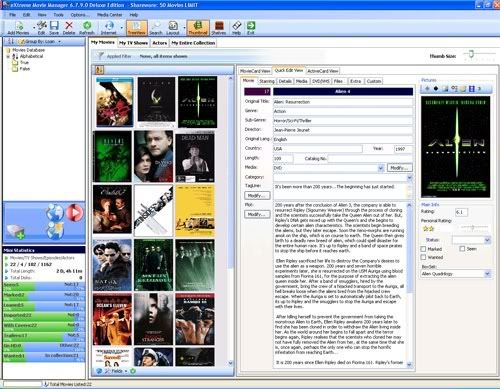Click the blue film strip Pictures icon
The width and height of the screenshot is (500, 389).
(471, 89)
